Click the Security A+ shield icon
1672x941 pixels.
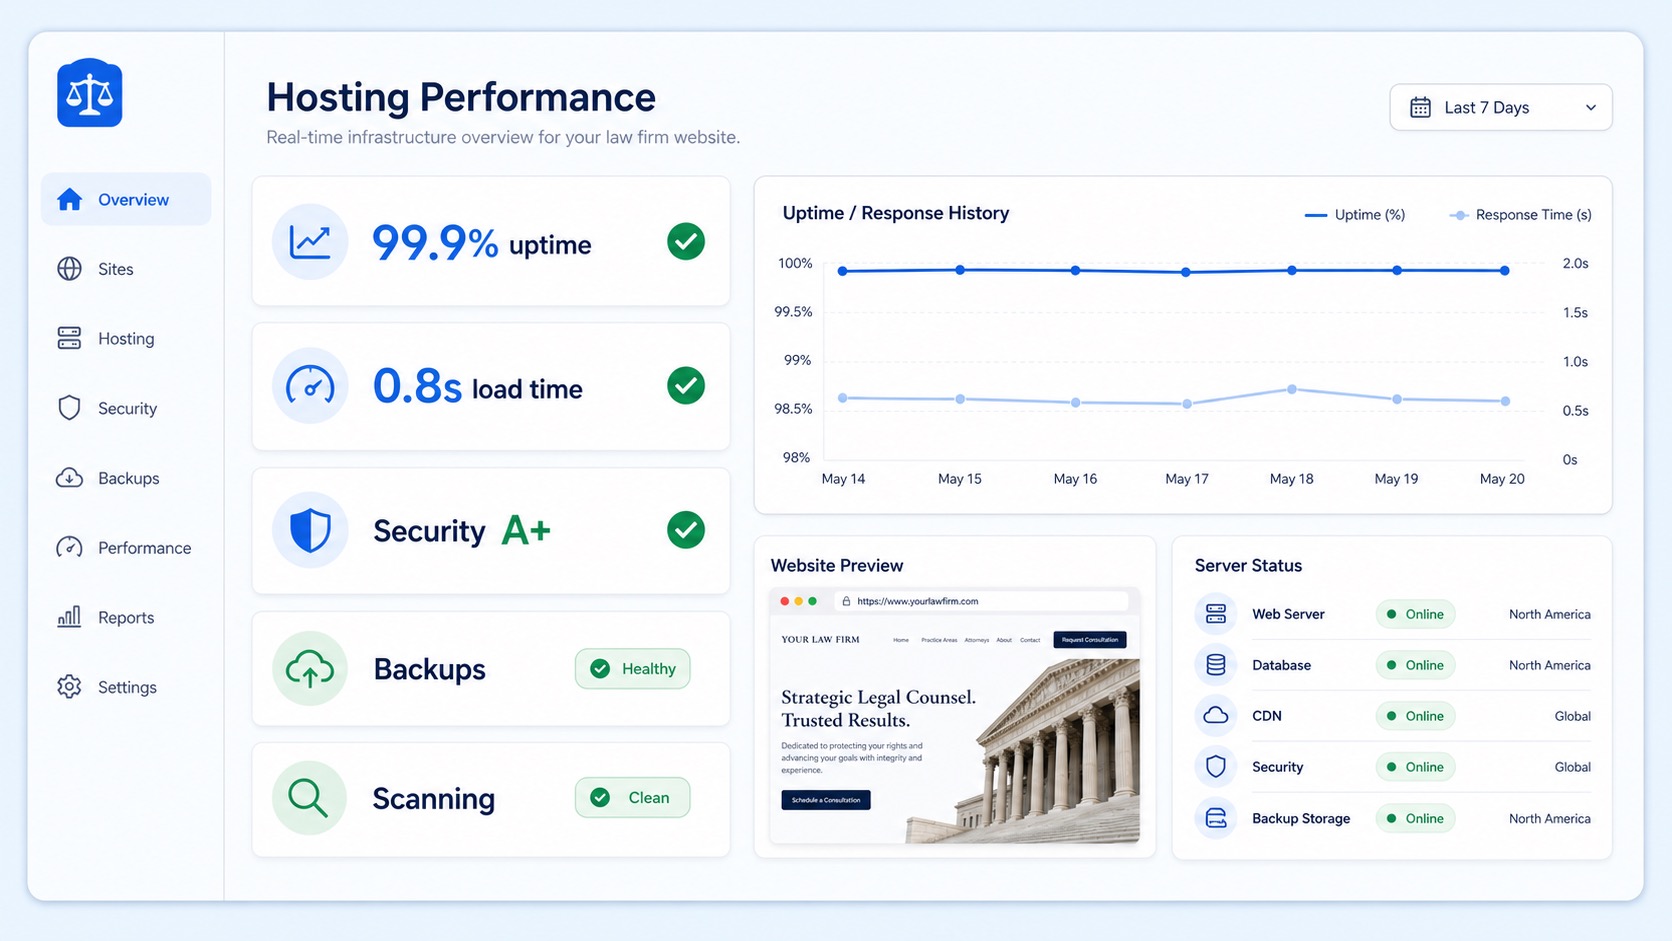click(310, 530)
